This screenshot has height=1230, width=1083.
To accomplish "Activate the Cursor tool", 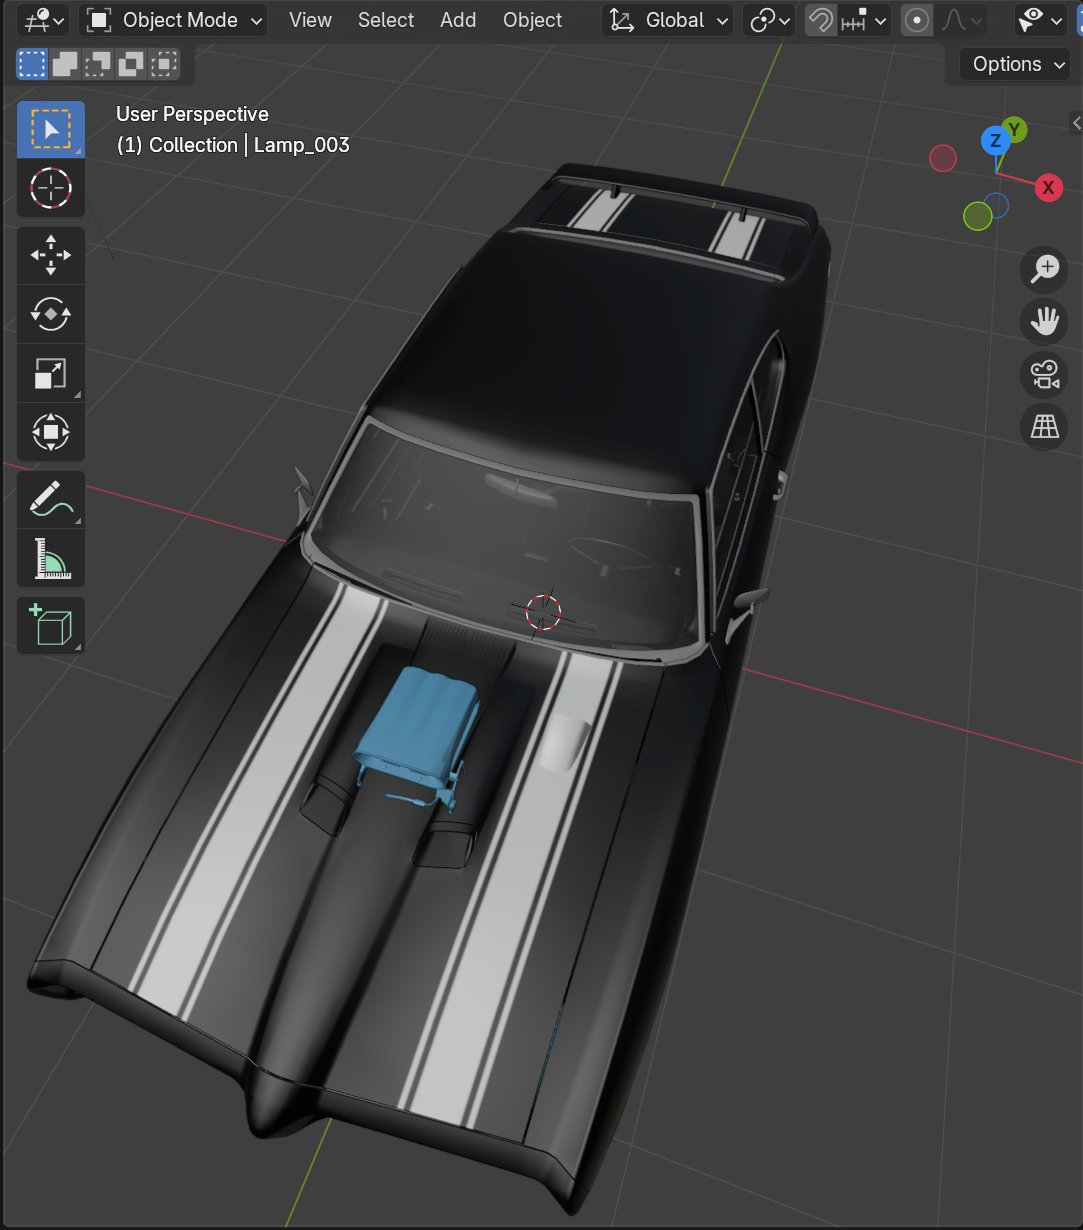I will [50, 187].
